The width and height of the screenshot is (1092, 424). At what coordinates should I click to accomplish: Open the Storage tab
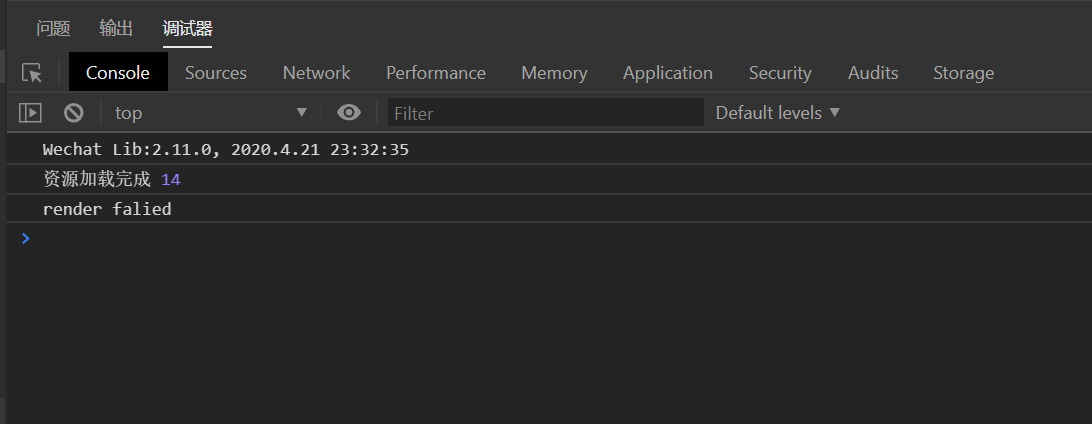pos(963,73)
